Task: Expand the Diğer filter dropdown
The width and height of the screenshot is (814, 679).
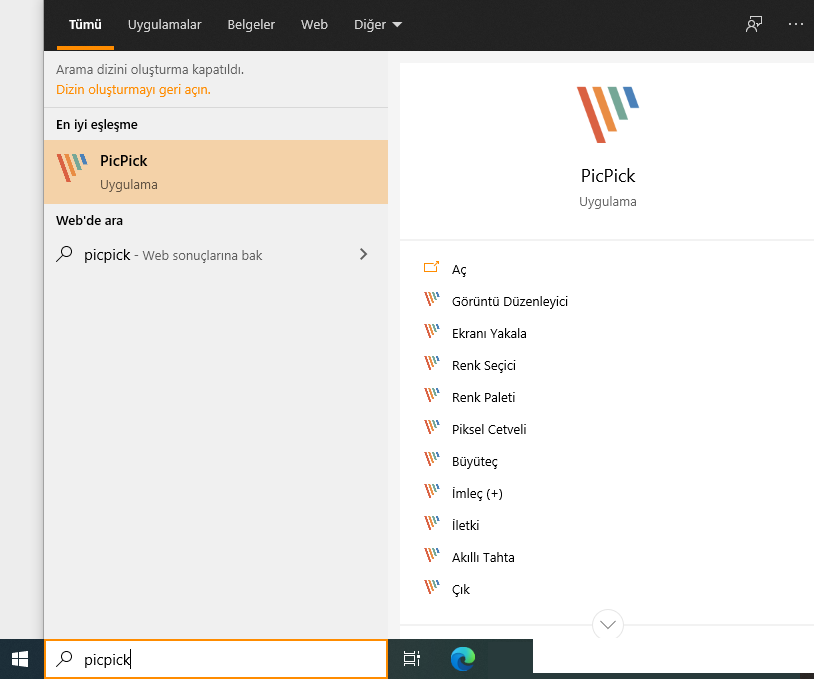Action: (x=378, y=24)
